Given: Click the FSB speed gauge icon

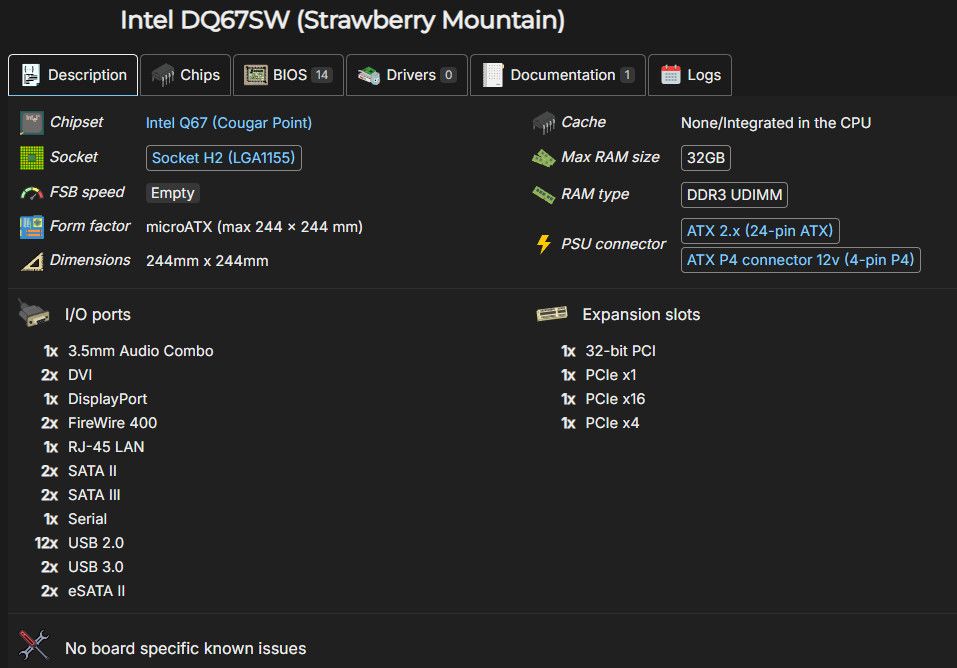Looking at the screenshot, I should (32, 193).
